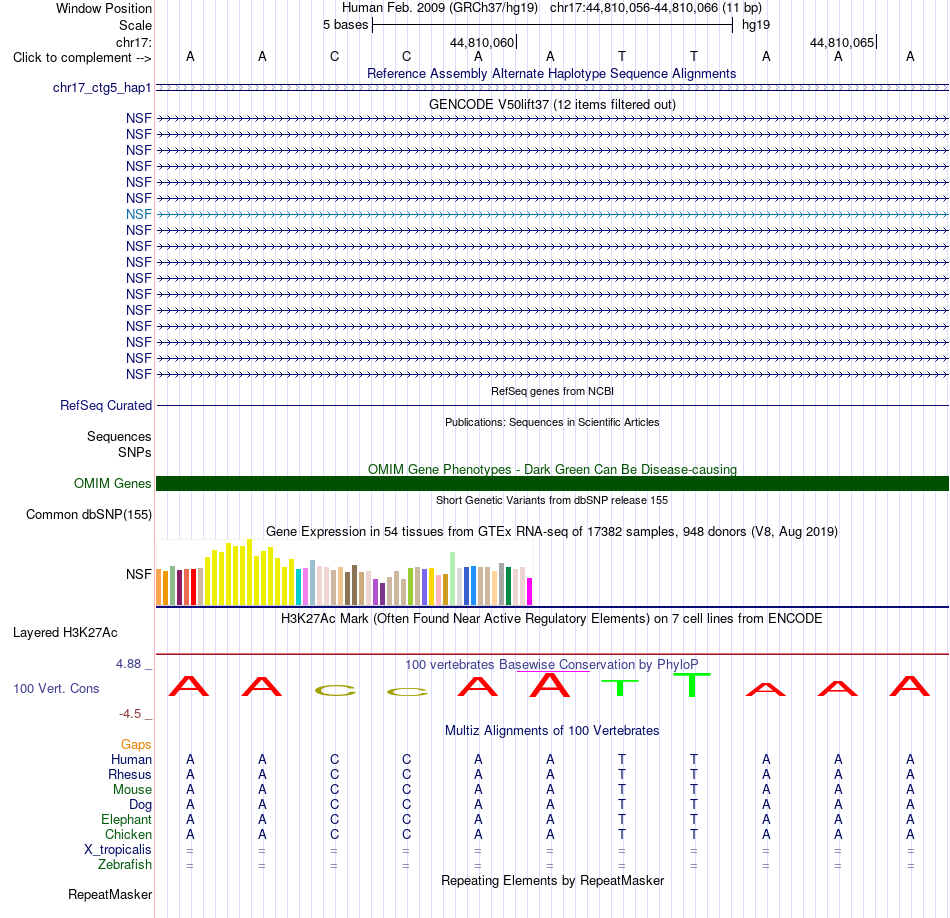Click 'RefSeq genes from NCBI' title

[552, 391]
